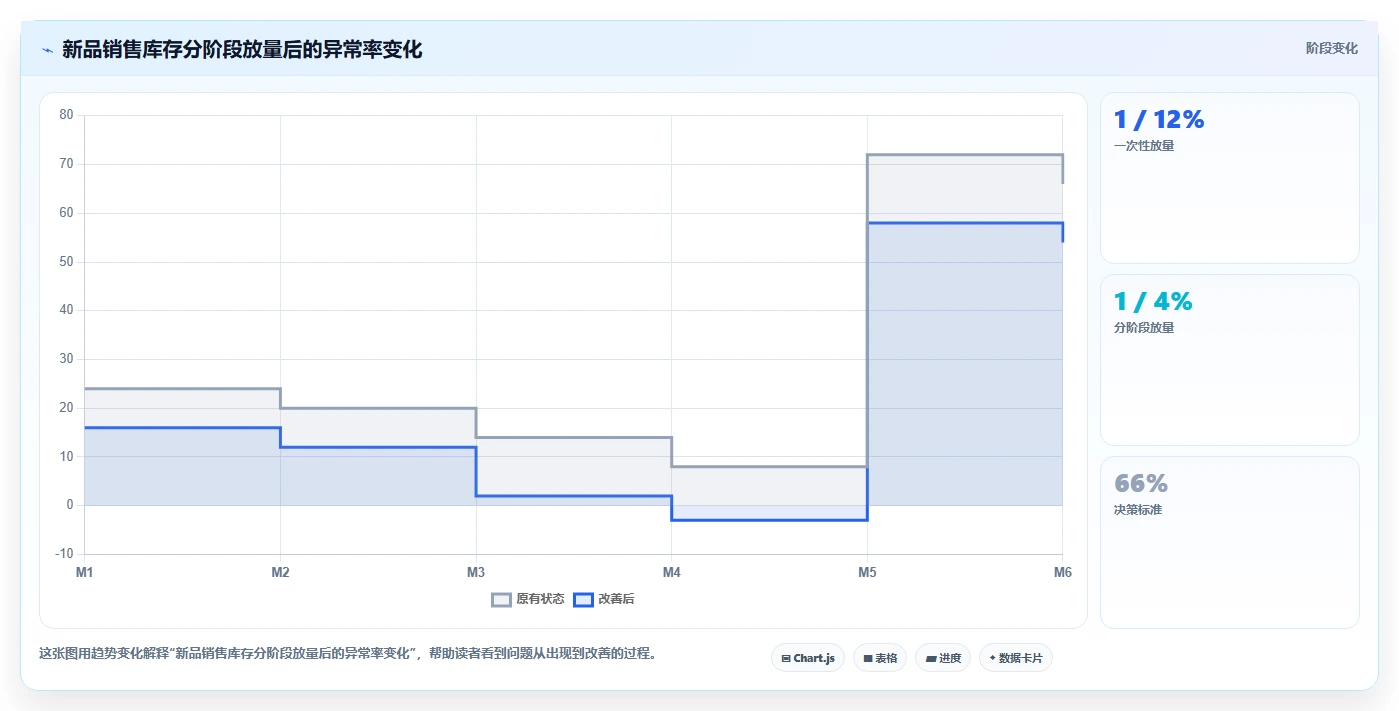Toggle the 原有状态 legend item
The height and width of the screenshot is (711, 1399).
pyautogui.click(x=528, y=599)
